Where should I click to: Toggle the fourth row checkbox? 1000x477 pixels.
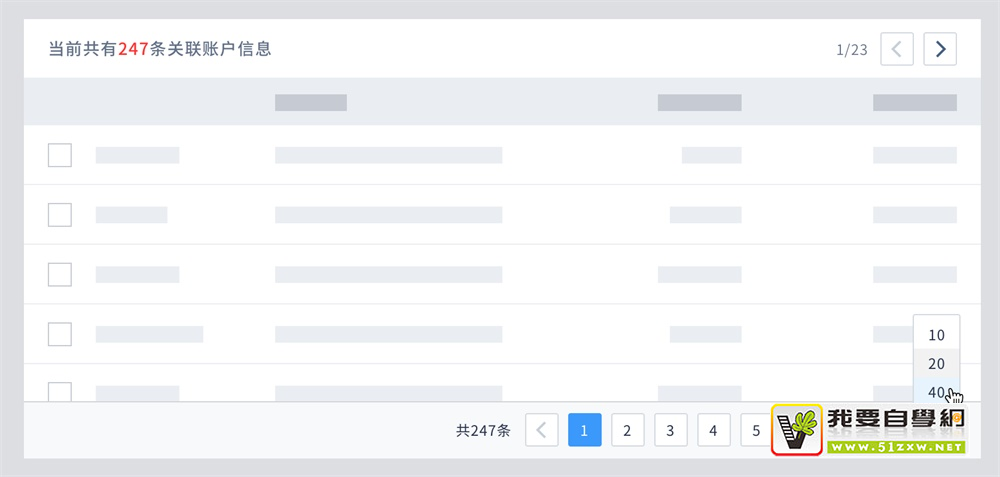(x=60, y=334)
